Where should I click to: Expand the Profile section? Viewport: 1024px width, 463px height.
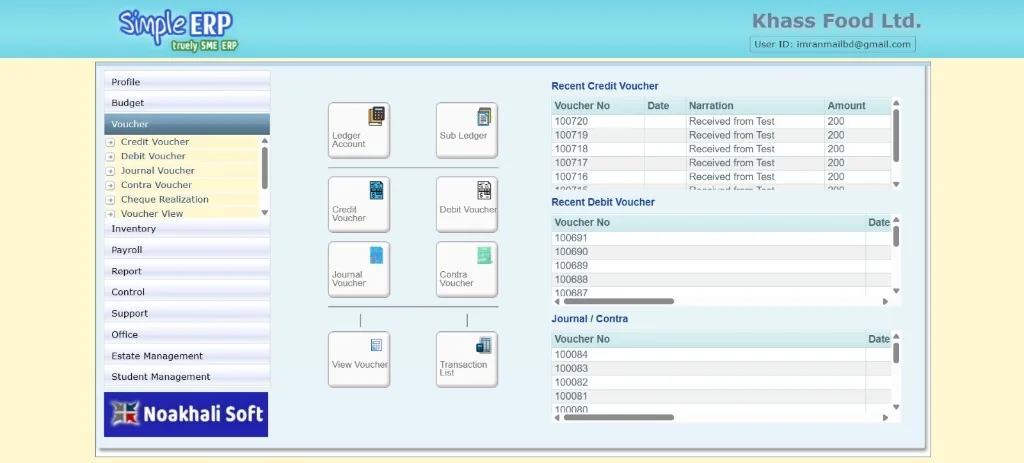187,82
